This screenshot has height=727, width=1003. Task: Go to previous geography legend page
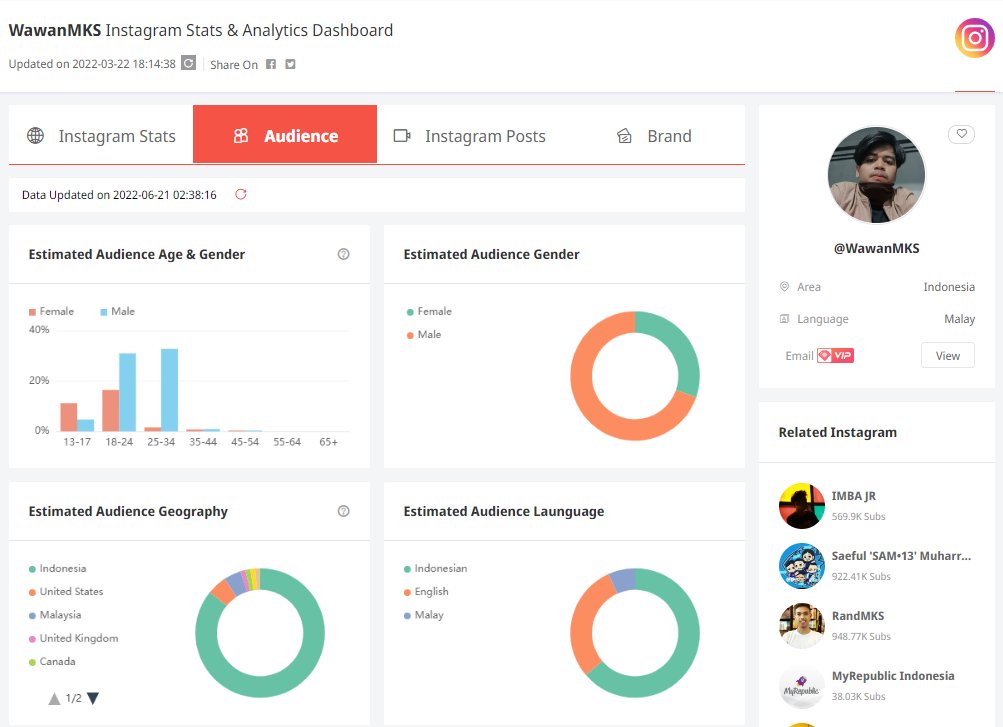point(54,698)
